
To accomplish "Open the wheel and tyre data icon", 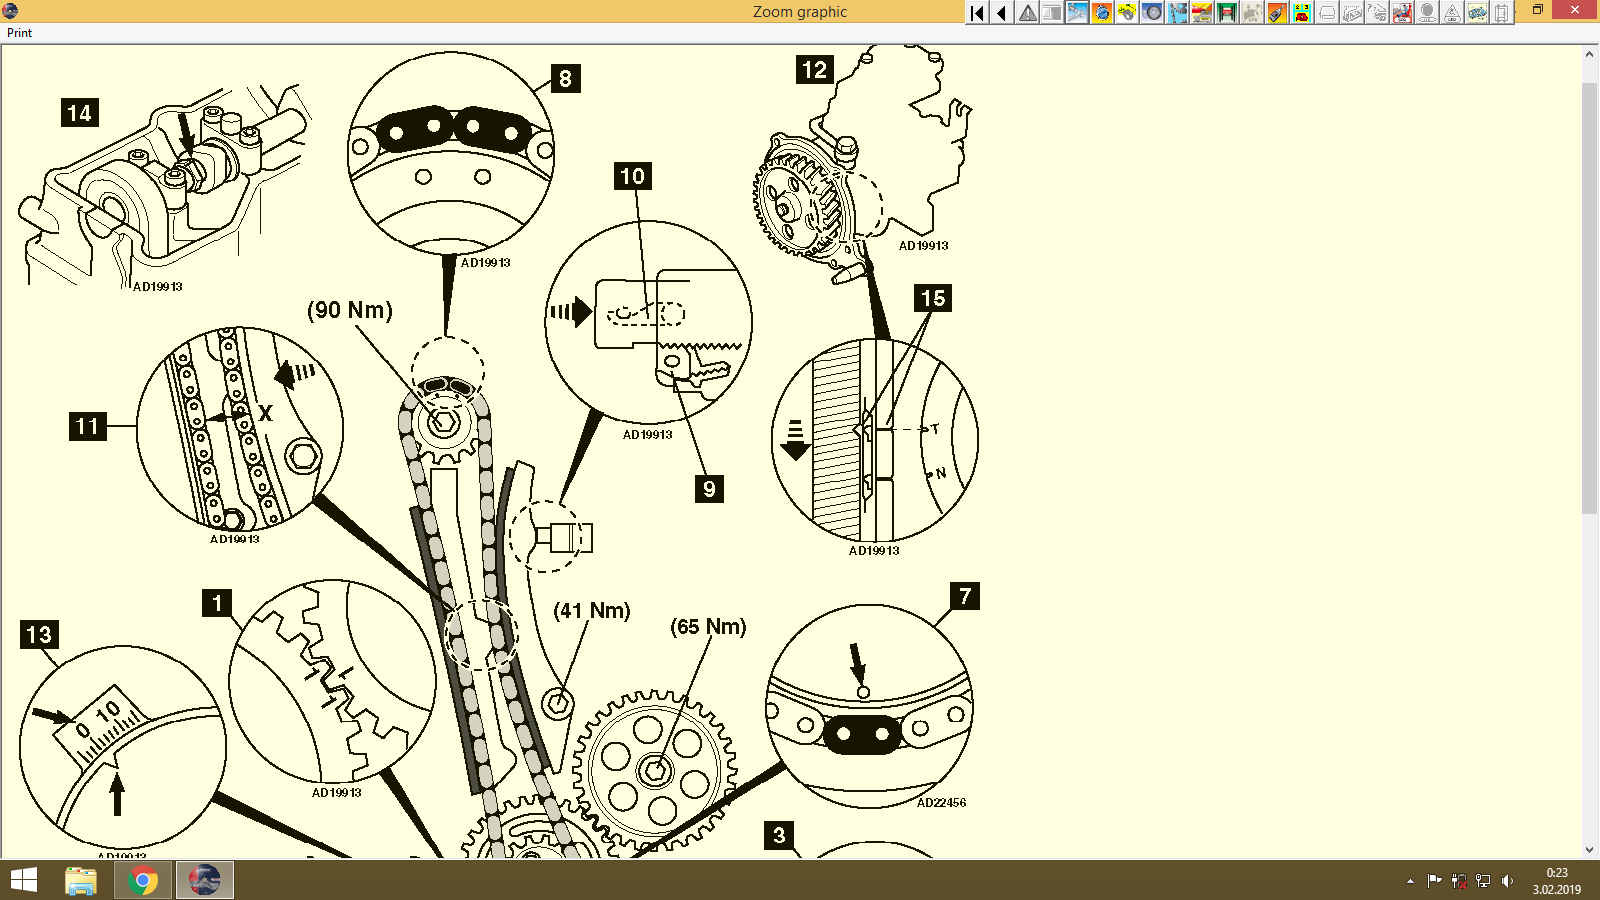I will pos(1151,13).
